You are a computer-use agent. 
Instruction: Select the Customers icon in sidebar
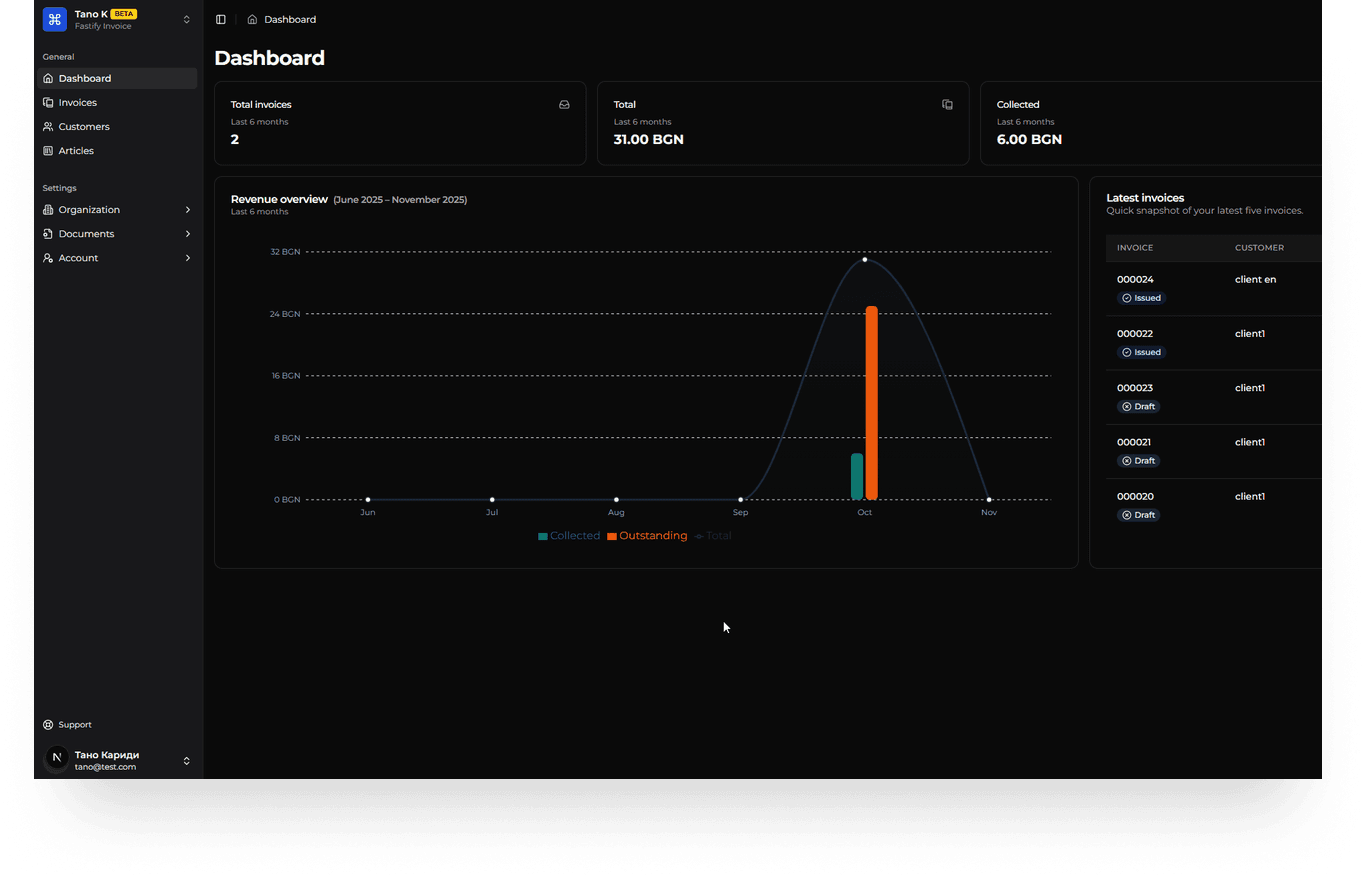[x=48, y=127]
